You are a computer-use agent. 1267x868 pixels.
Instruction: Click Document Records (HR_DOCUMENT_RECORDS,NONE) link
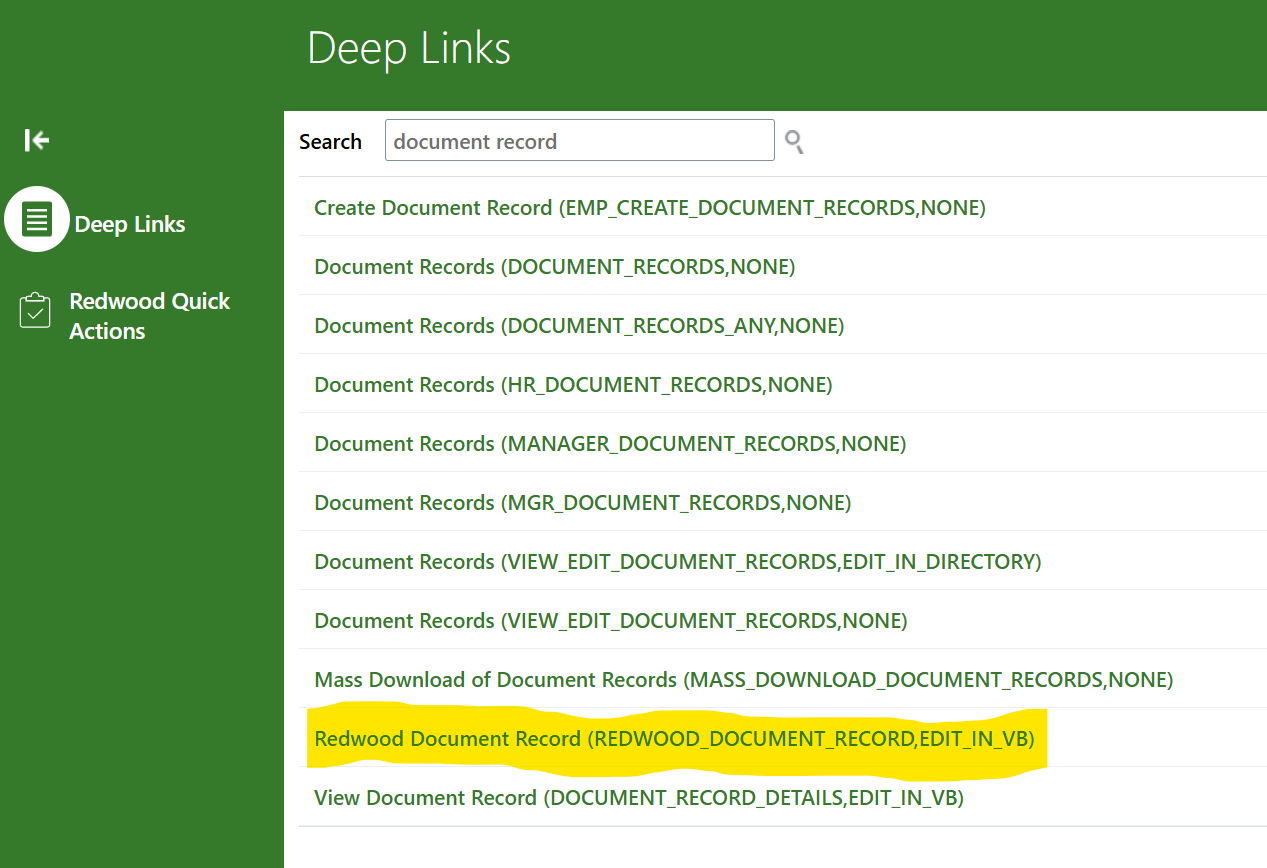coord(573,384)
